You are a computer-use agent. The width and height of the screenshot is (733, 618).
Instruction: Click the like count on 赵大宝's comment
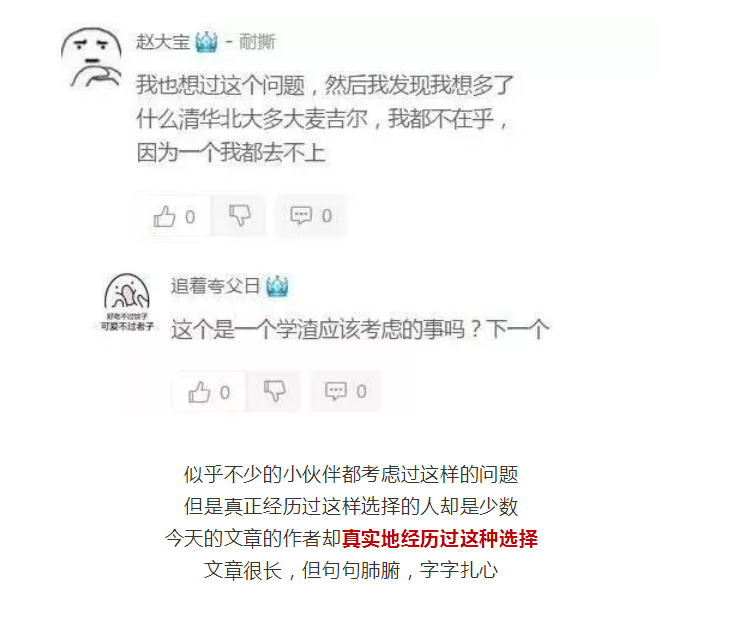click(x=190, y=217)
